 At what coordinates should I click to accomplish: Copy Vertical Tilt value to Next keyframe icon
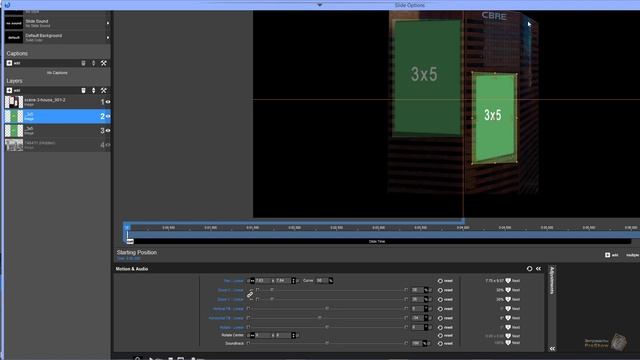pos(508,309)
